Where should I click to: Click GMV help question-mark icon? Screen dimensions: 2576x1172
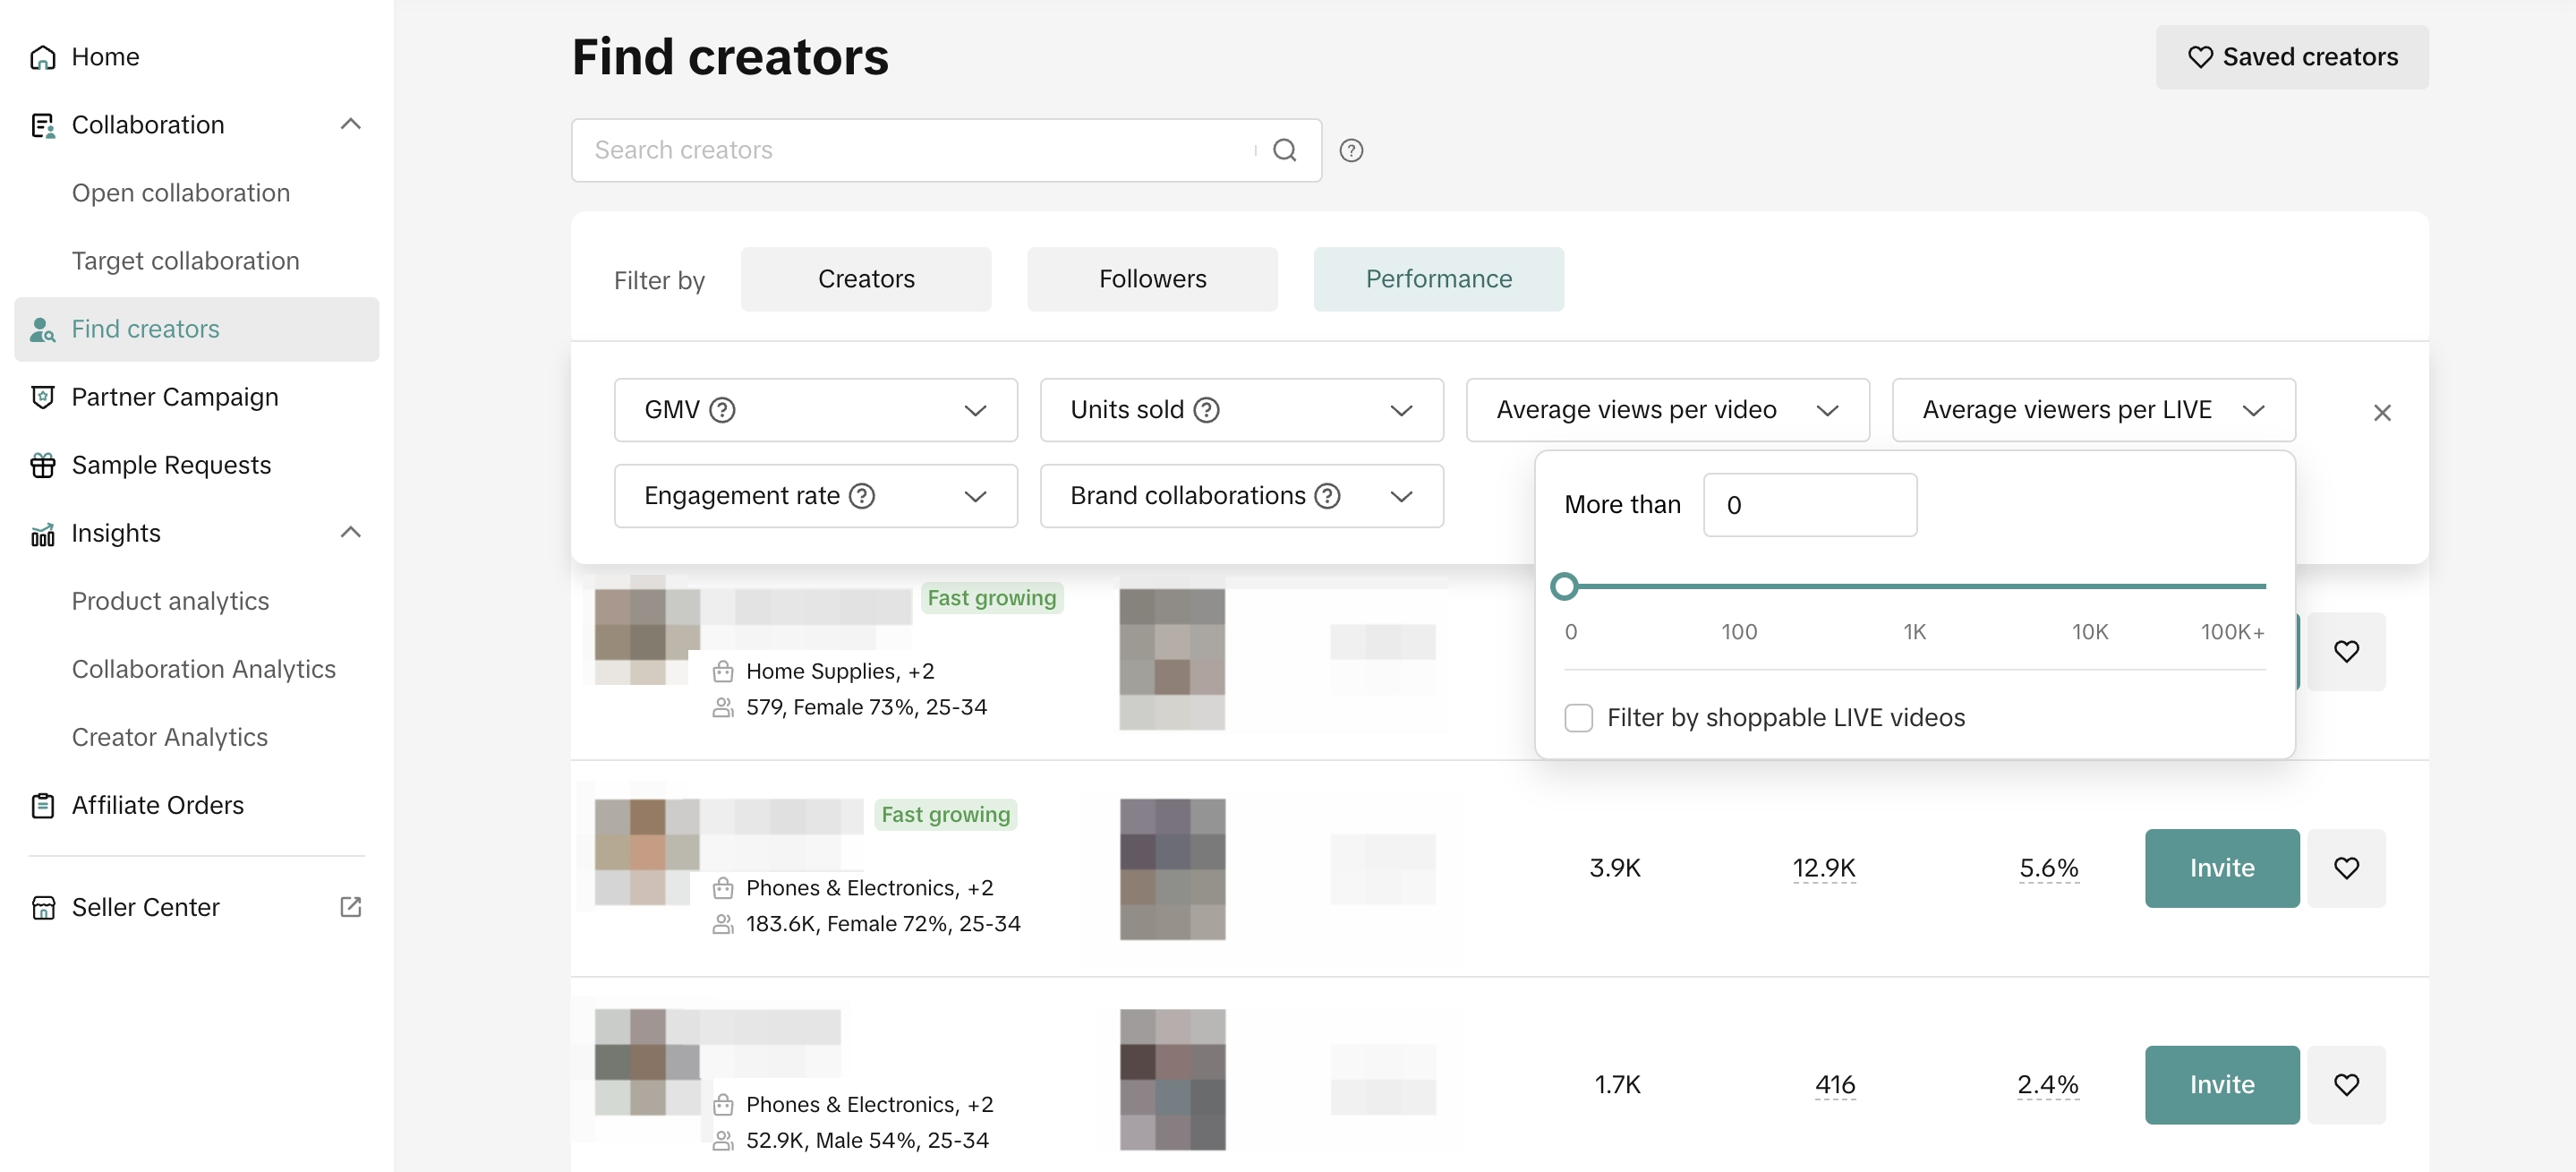coord(722,410)
